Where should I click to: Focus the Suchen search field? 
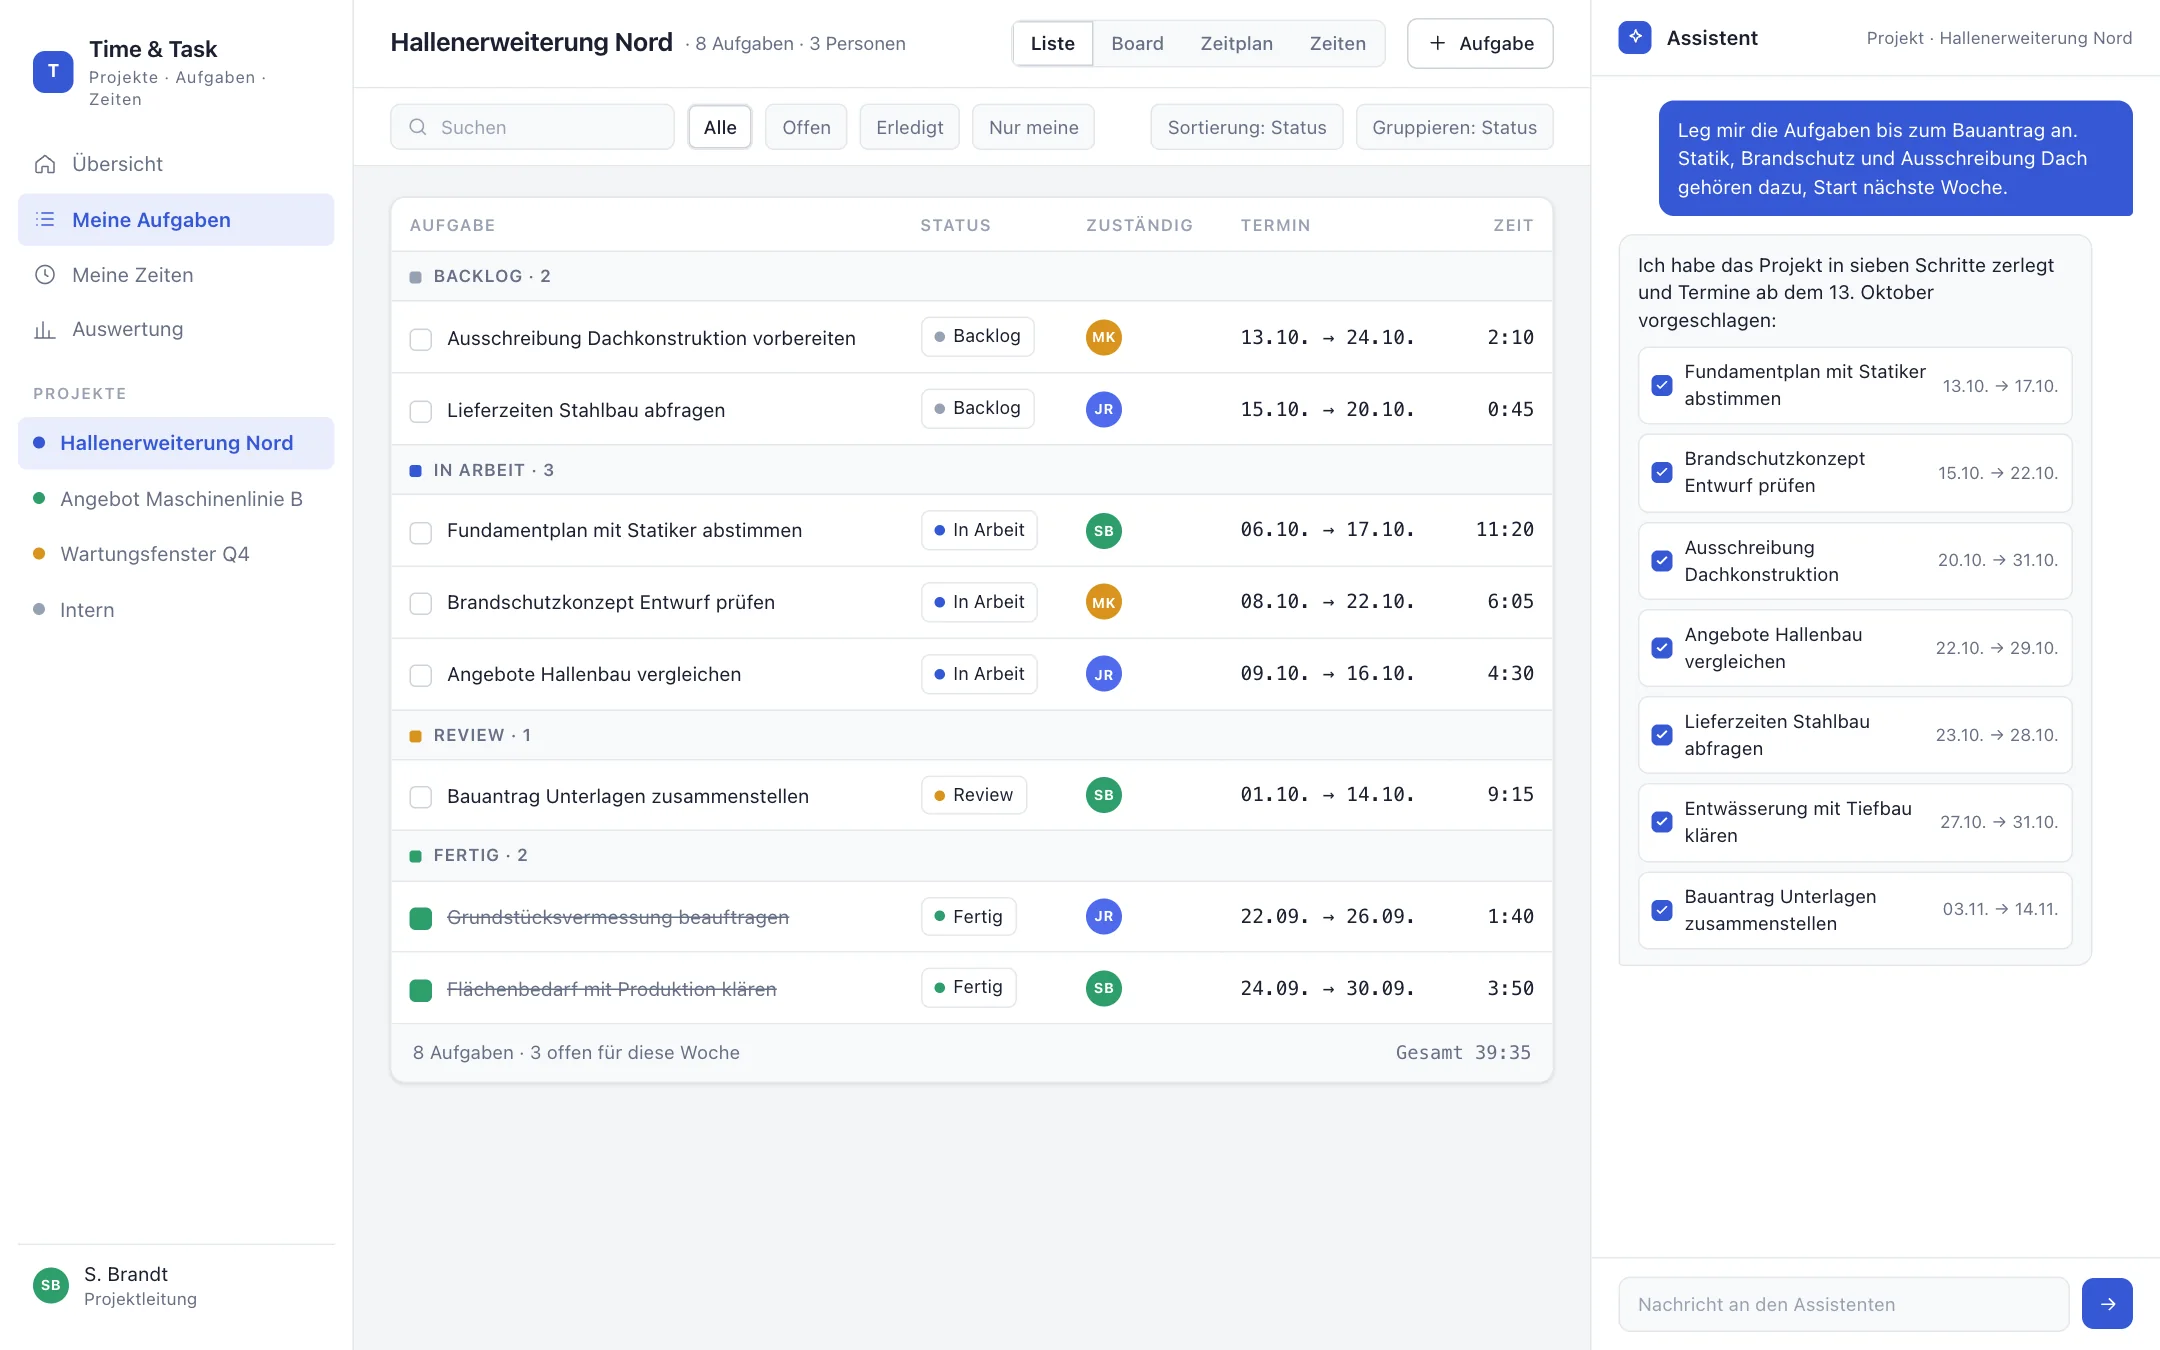click(x=532, y=127)
